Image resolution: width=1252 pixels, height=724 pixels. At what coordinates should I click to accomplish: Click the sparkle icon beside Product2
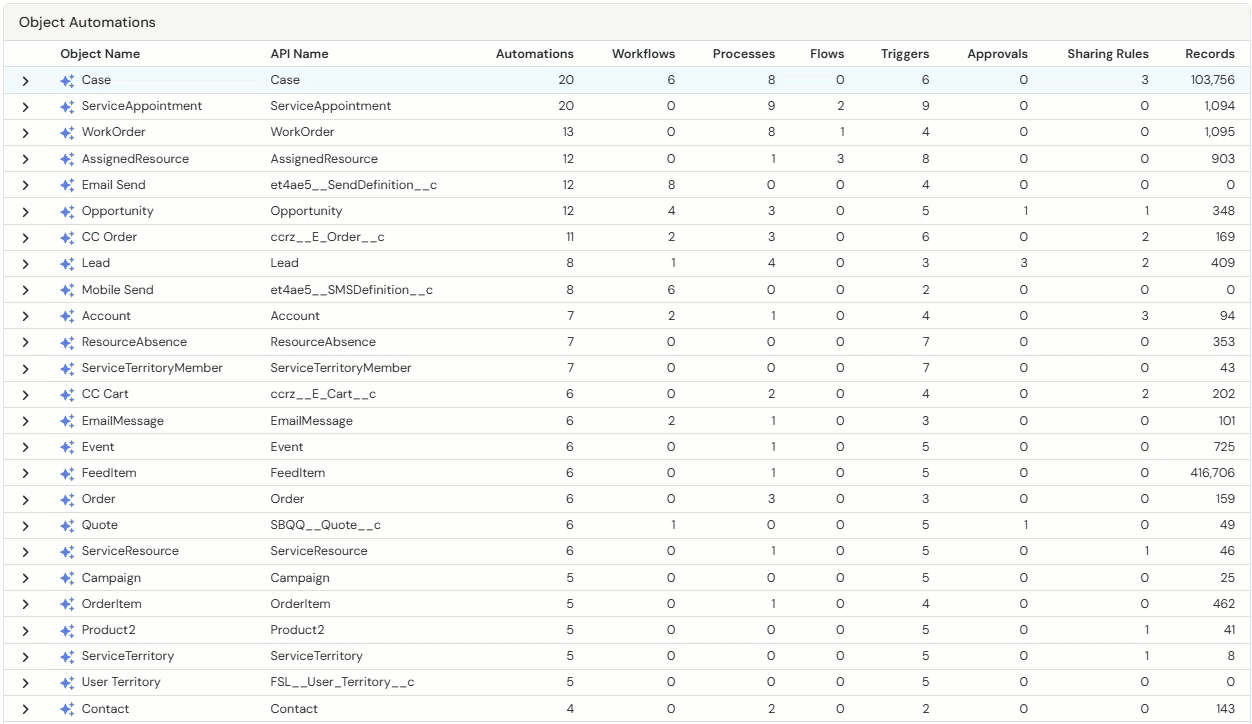(x=67, y=630)
